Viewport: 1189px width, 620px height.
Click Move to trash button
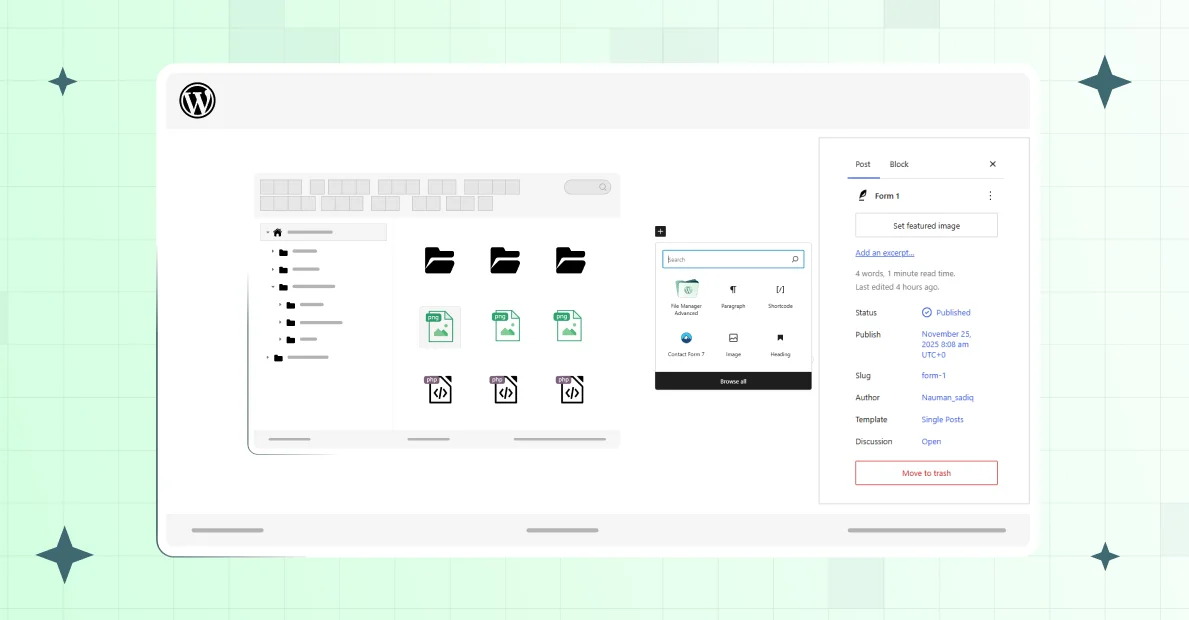[x=926, y=473]
